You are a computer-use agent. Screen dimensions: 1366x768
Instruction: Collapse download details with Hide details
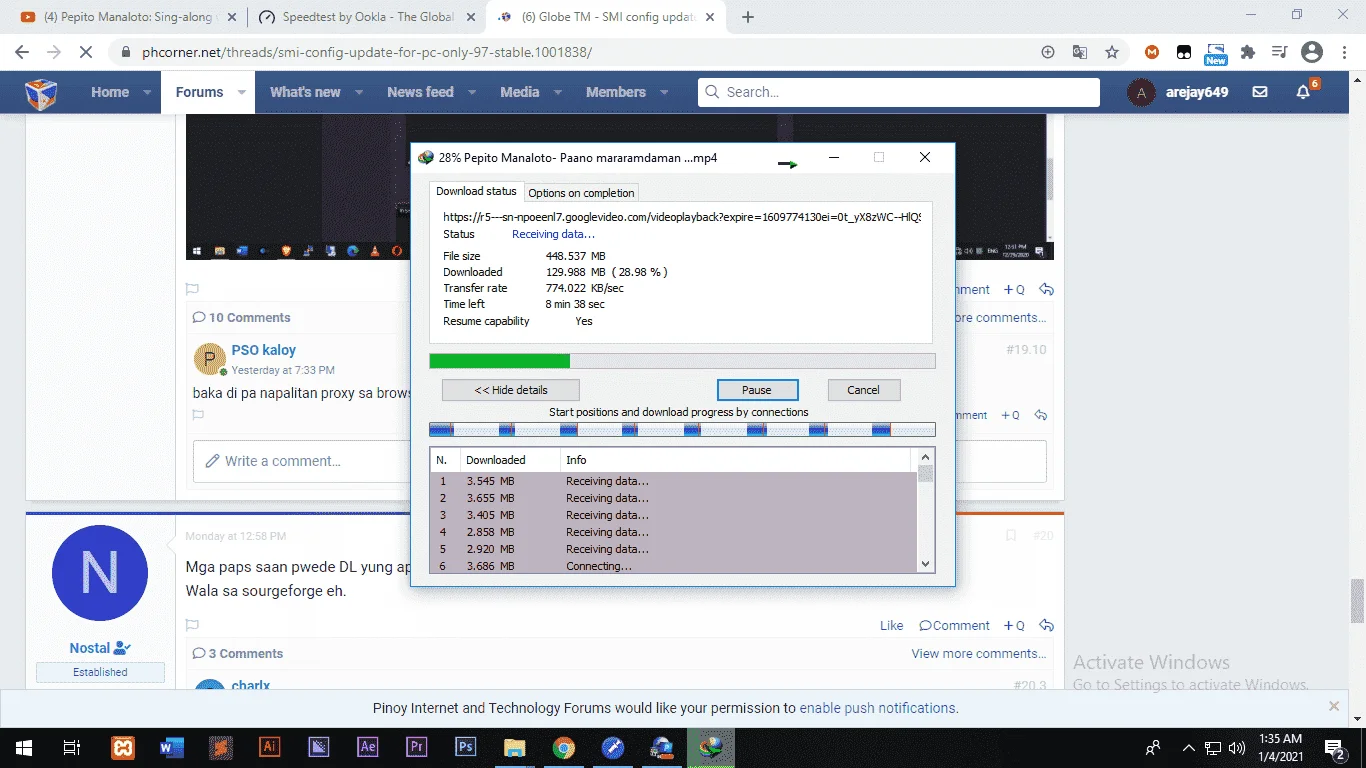pos(511,390)
